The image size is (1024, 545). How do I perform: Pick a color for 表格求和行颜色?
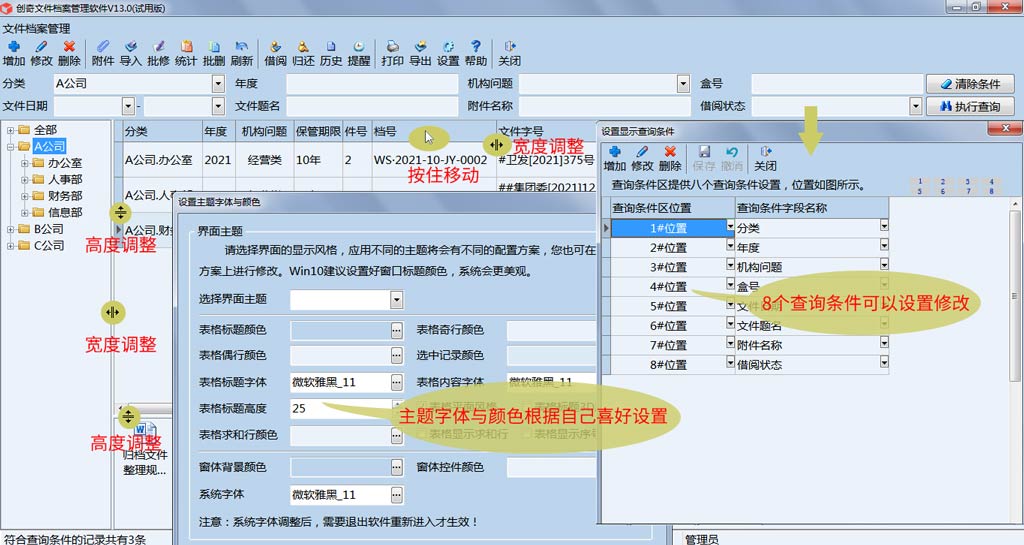(396, 435)
